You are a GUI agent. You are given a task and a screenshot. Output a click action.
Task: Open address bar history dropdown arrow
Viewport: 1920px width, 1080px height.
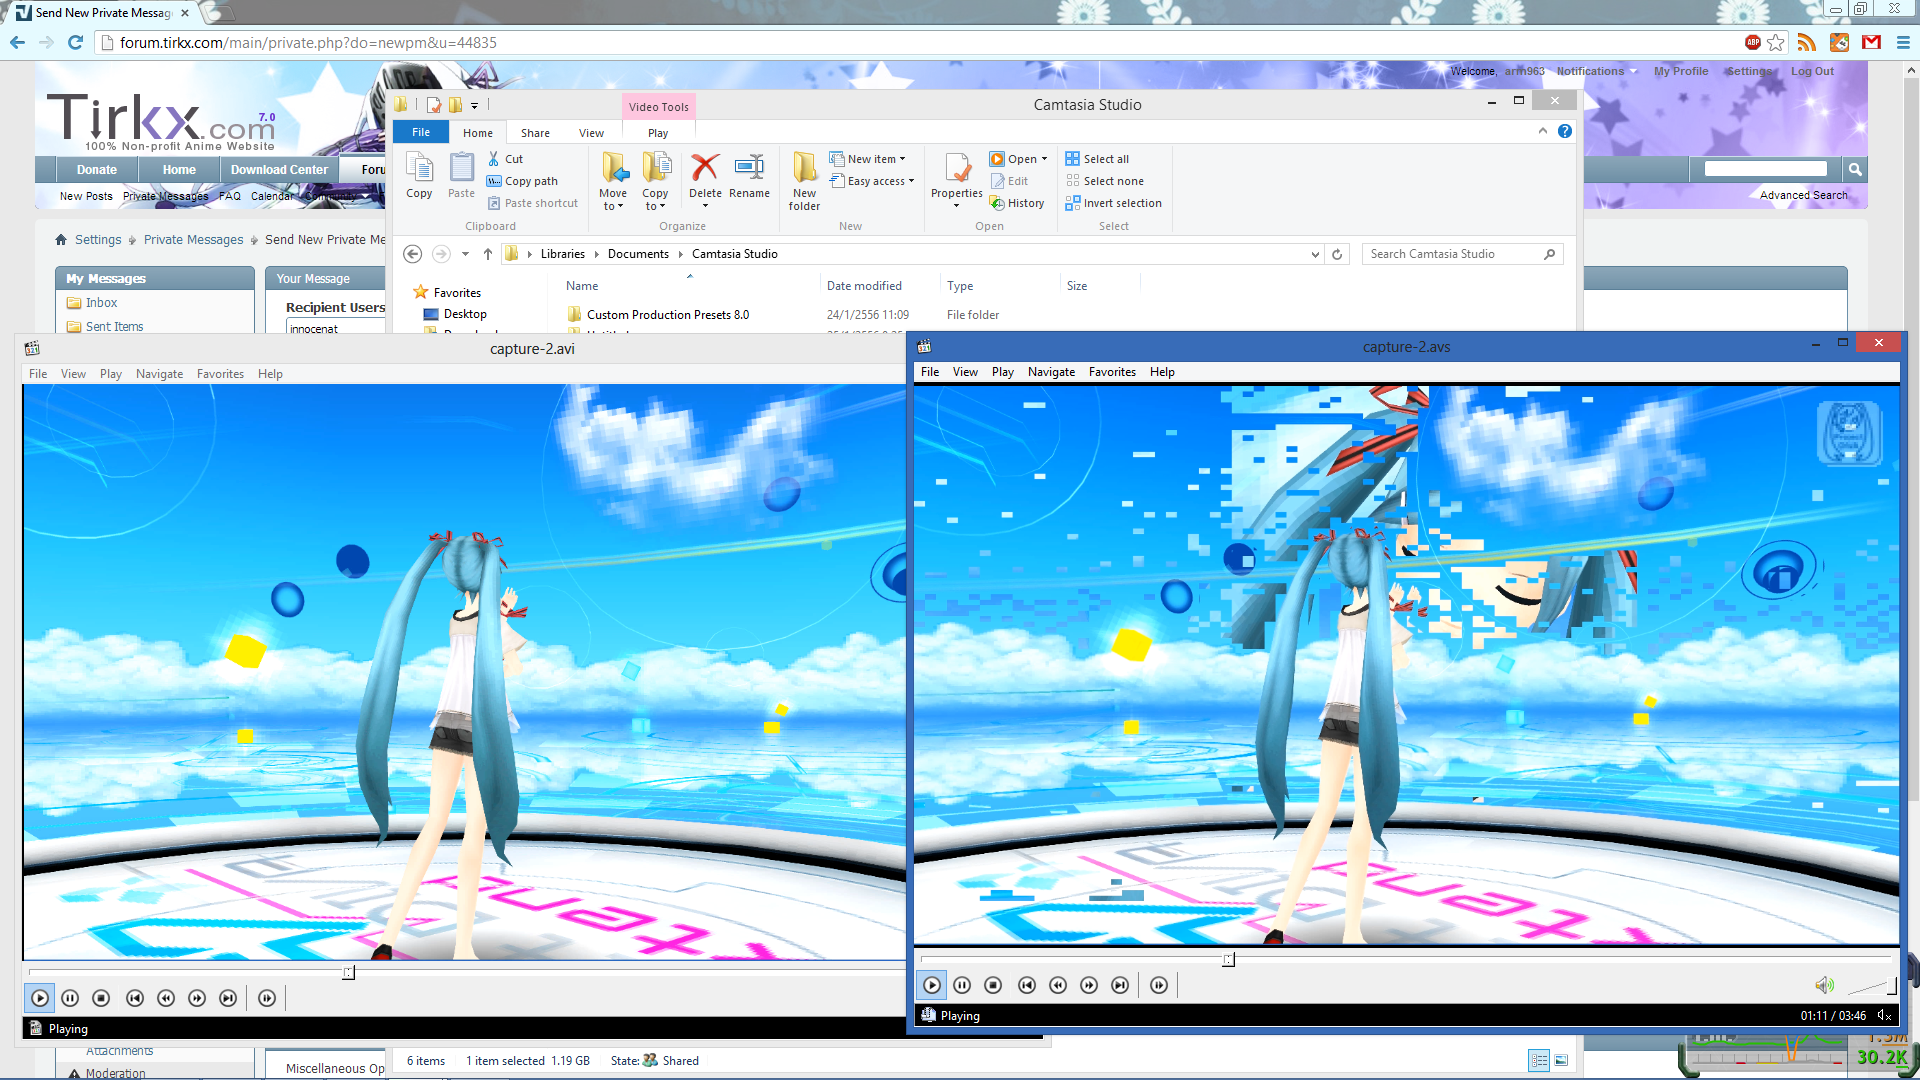click(1315, 254)
